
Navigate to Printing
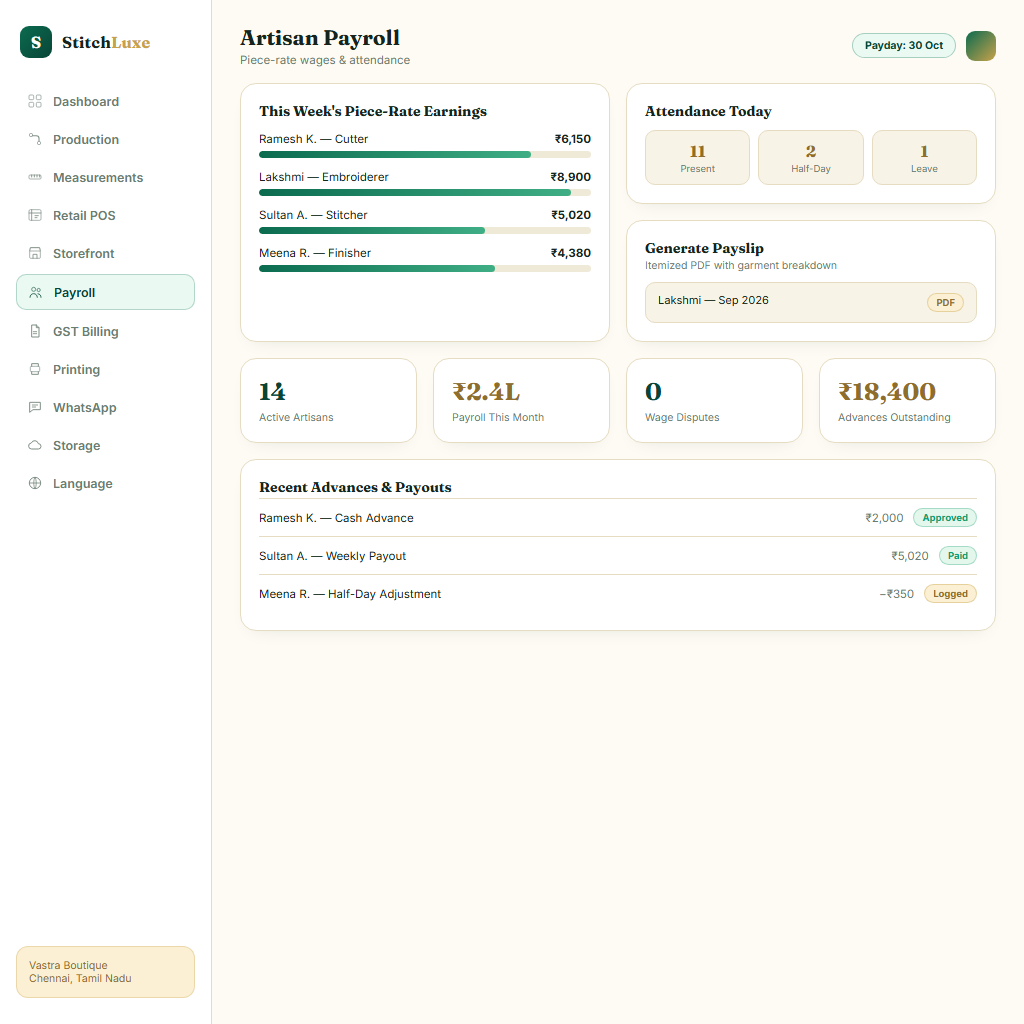pos(105,369)
